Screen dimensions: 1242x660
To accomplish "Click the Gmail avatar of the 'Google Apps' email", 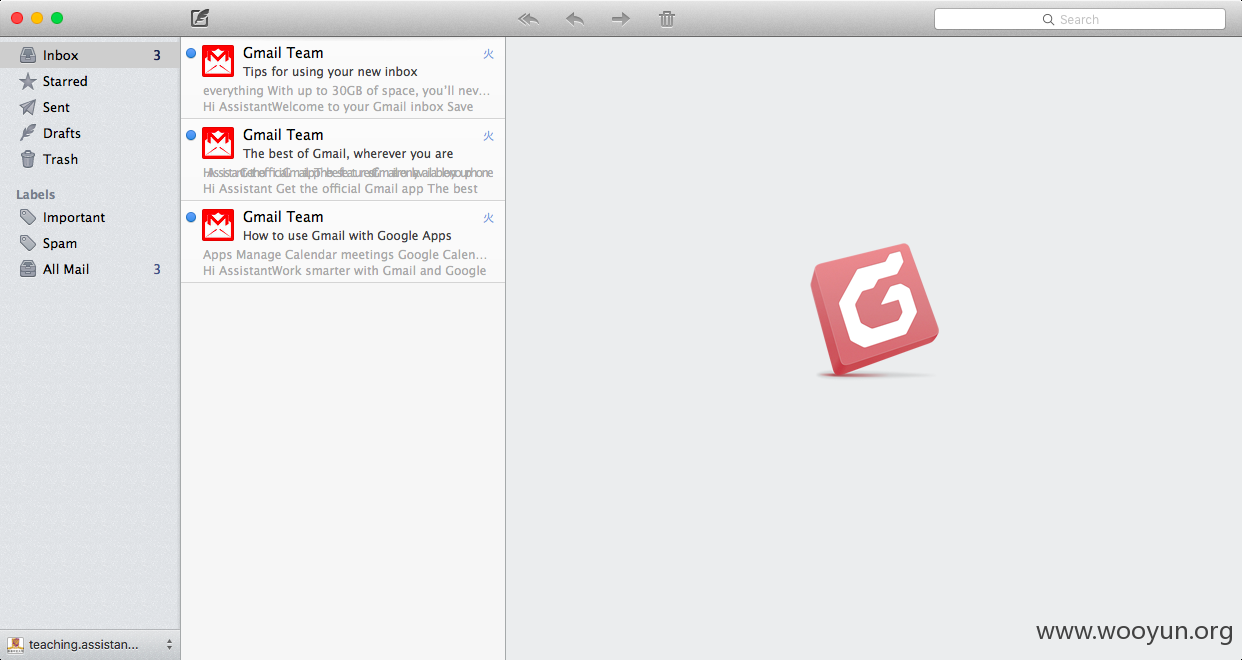I will click(x=218, y=225).
